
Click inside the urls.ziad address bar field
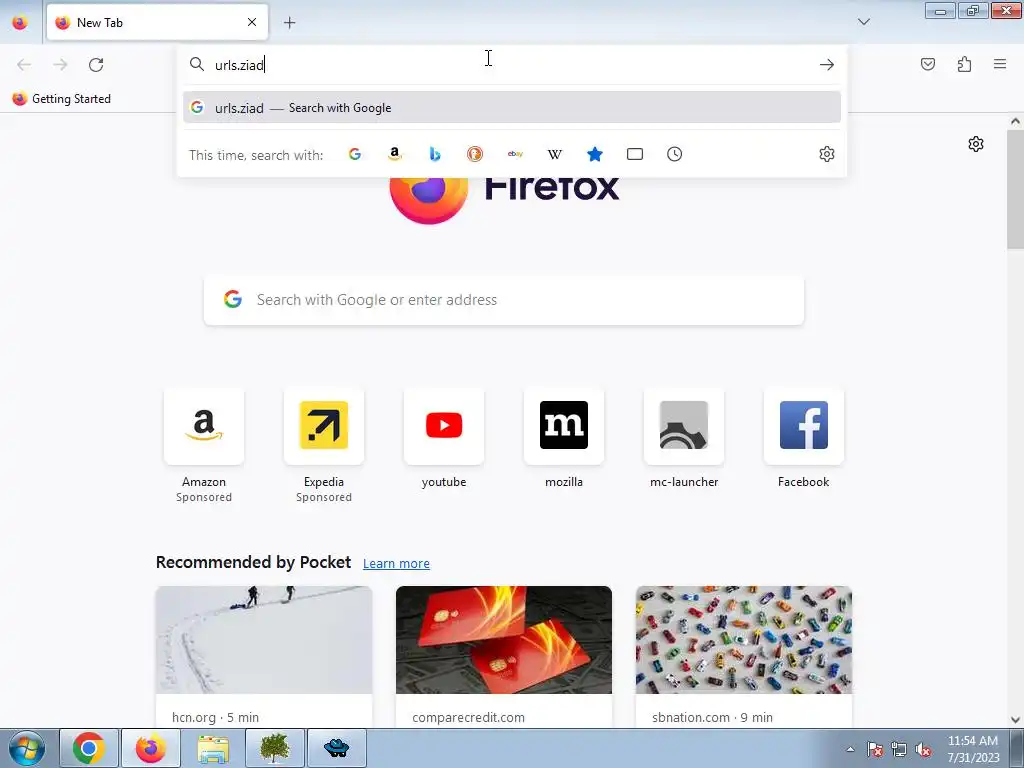pos(512,65)
